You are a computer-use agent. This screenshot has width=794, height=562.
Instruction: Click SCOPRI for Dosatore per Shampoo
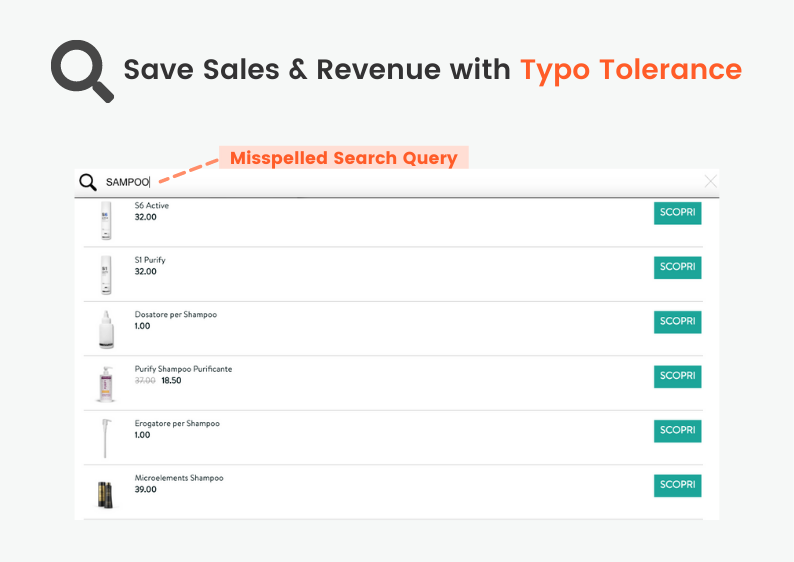pos(678,322)
